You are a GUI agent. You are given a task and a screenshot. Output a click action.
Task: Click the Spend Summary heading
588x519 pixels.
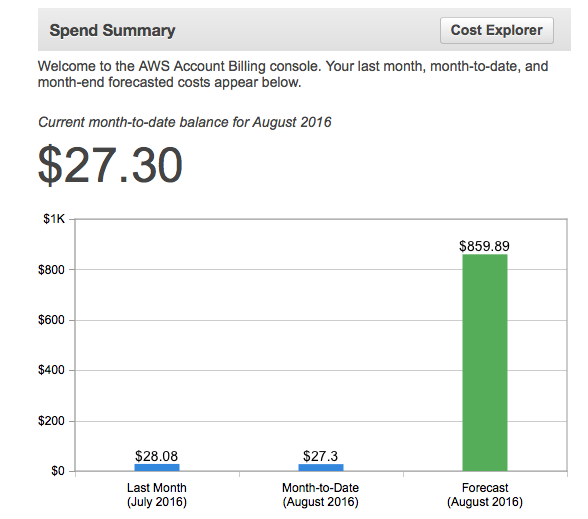112,30
